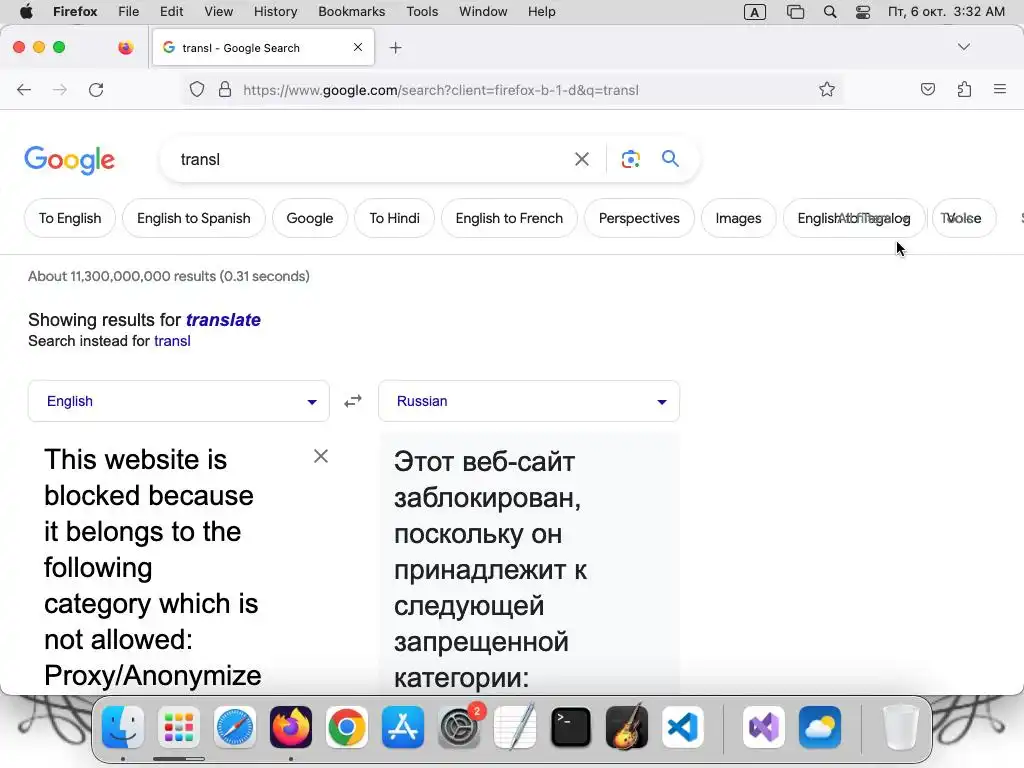This screenshot has width=1024, height=768.
Task: Open a new tab with plus
Action: [x=395, y=48]
